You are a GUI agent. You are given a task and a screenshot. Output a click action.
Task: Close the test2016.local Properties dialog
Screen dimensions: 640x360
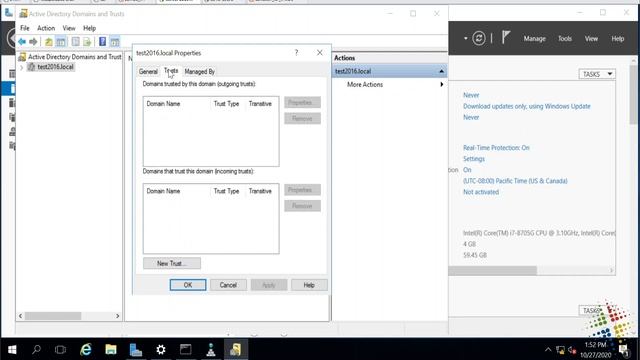click(x=320, y=53)
